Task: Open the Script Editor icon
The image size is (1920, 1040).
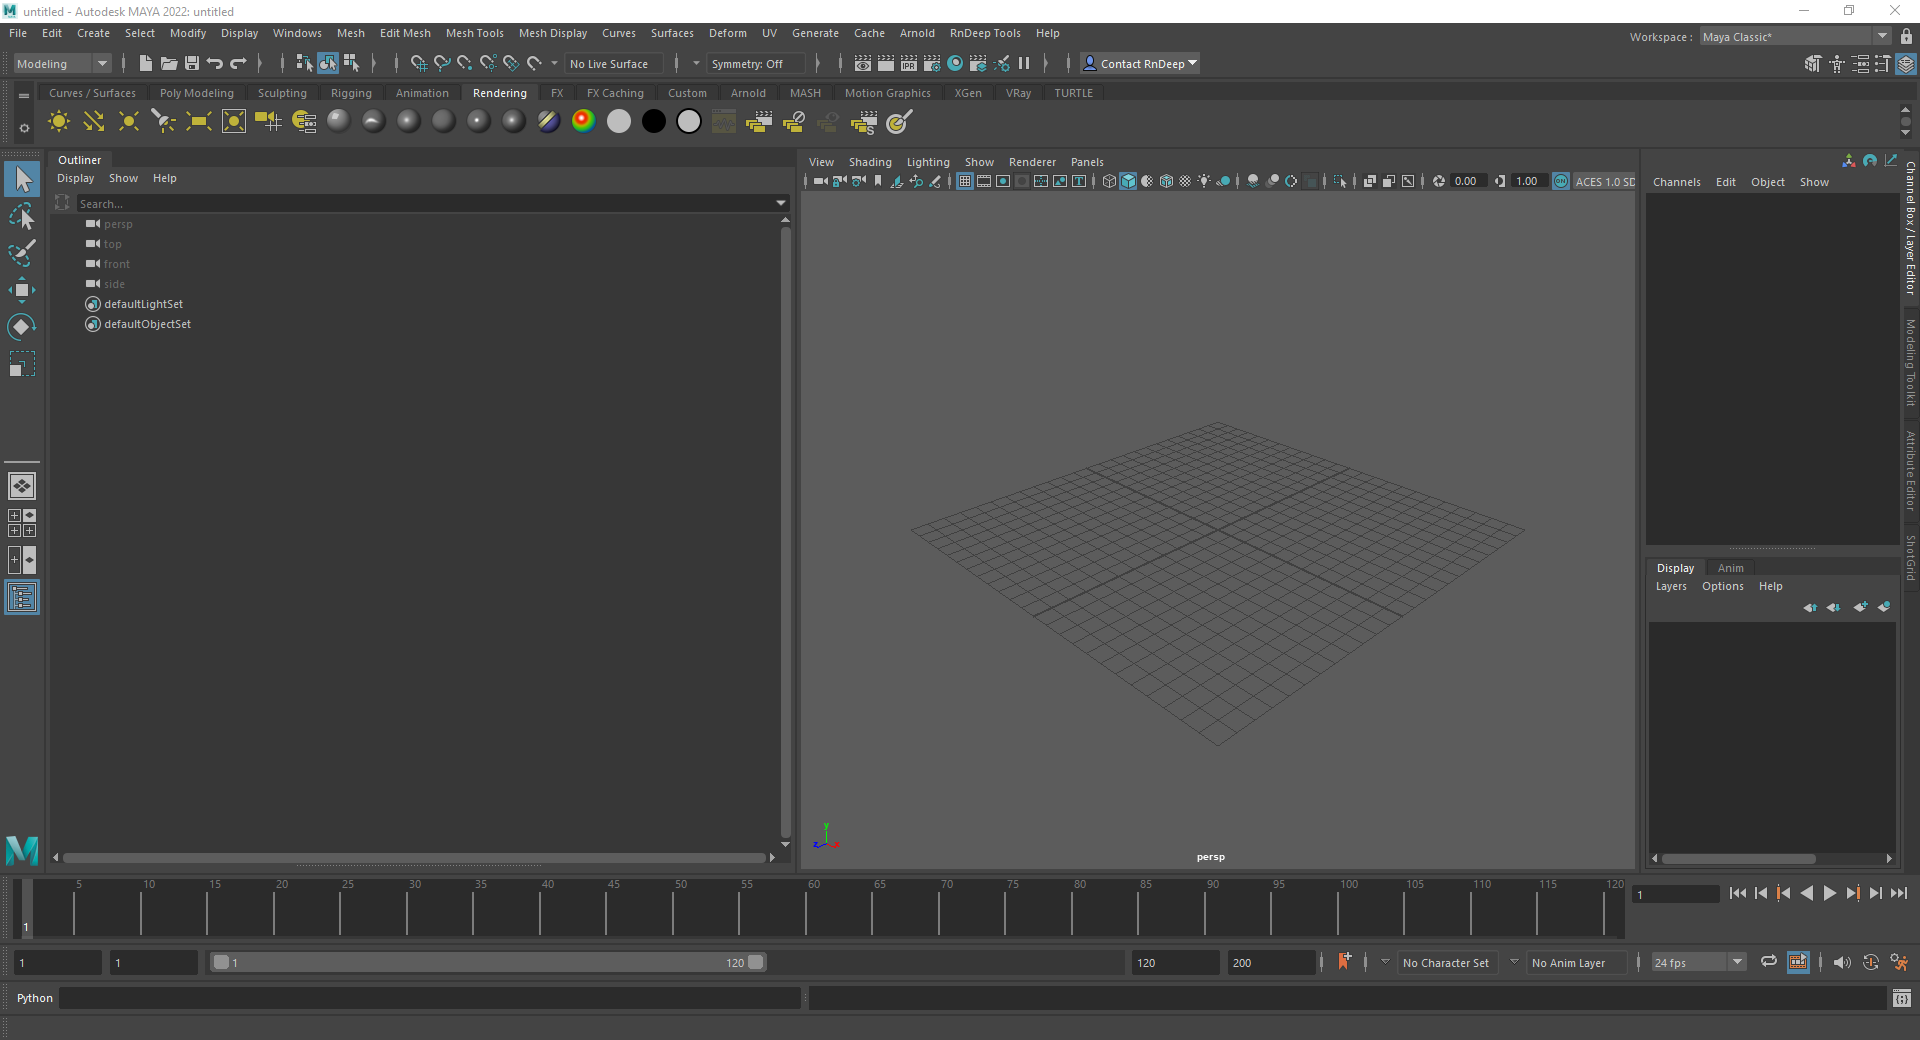Action: click(x=1901, y=998)
